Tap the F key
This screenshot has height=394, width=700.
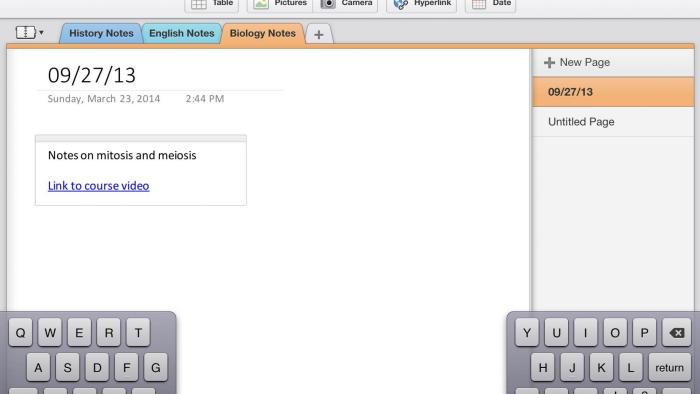click(126, 367)
